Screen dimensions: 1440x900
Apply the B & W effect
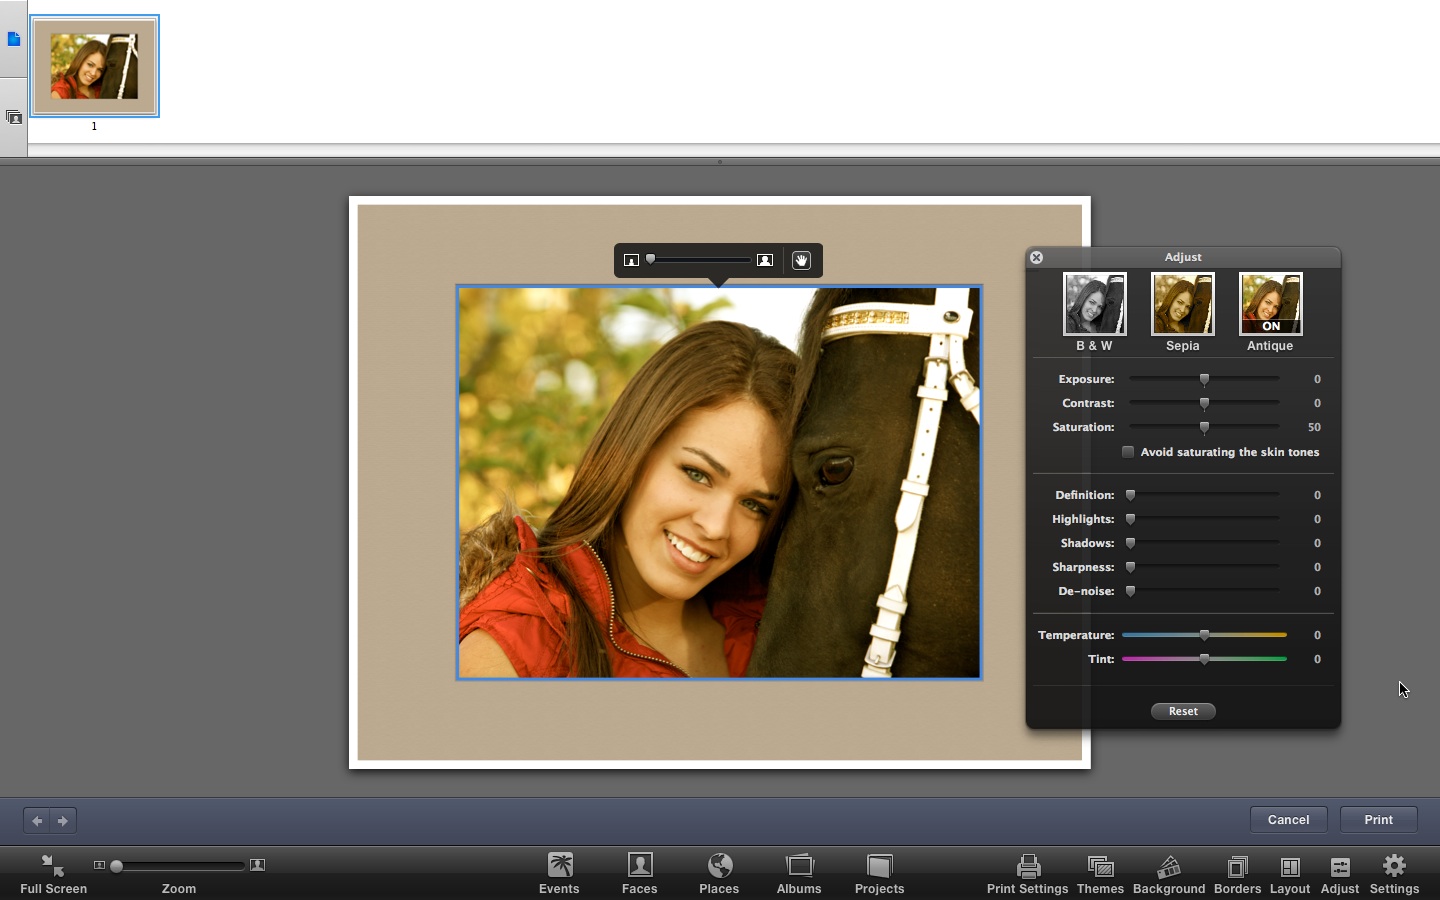click(1094, 304)
